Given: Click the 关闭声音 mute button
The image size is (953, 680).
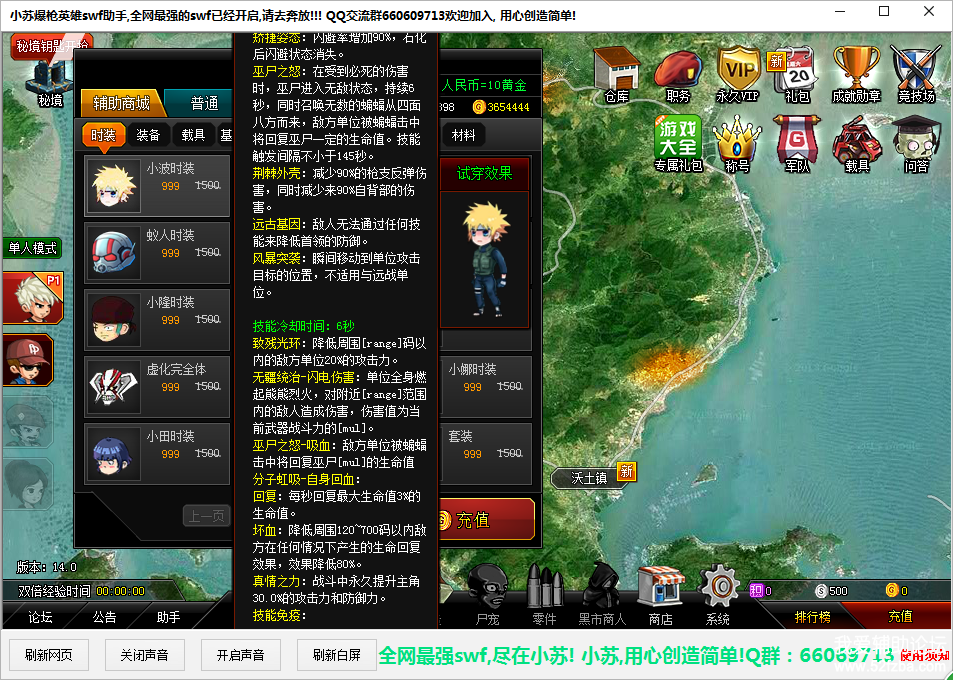Looking at the screenshot, I should tap(145, 655).
